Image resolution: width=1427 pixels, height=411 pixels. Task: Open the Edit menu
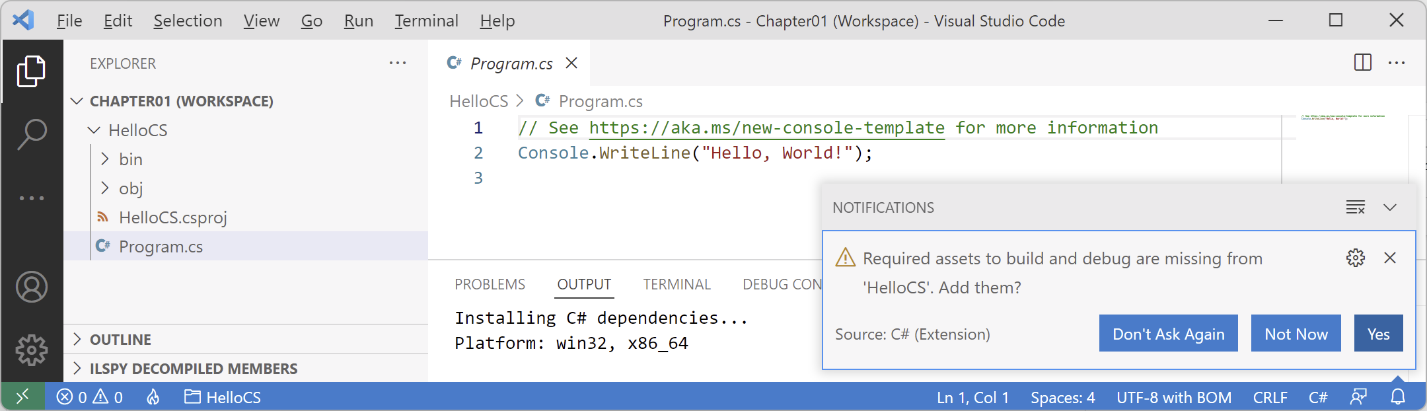point(118,20)
